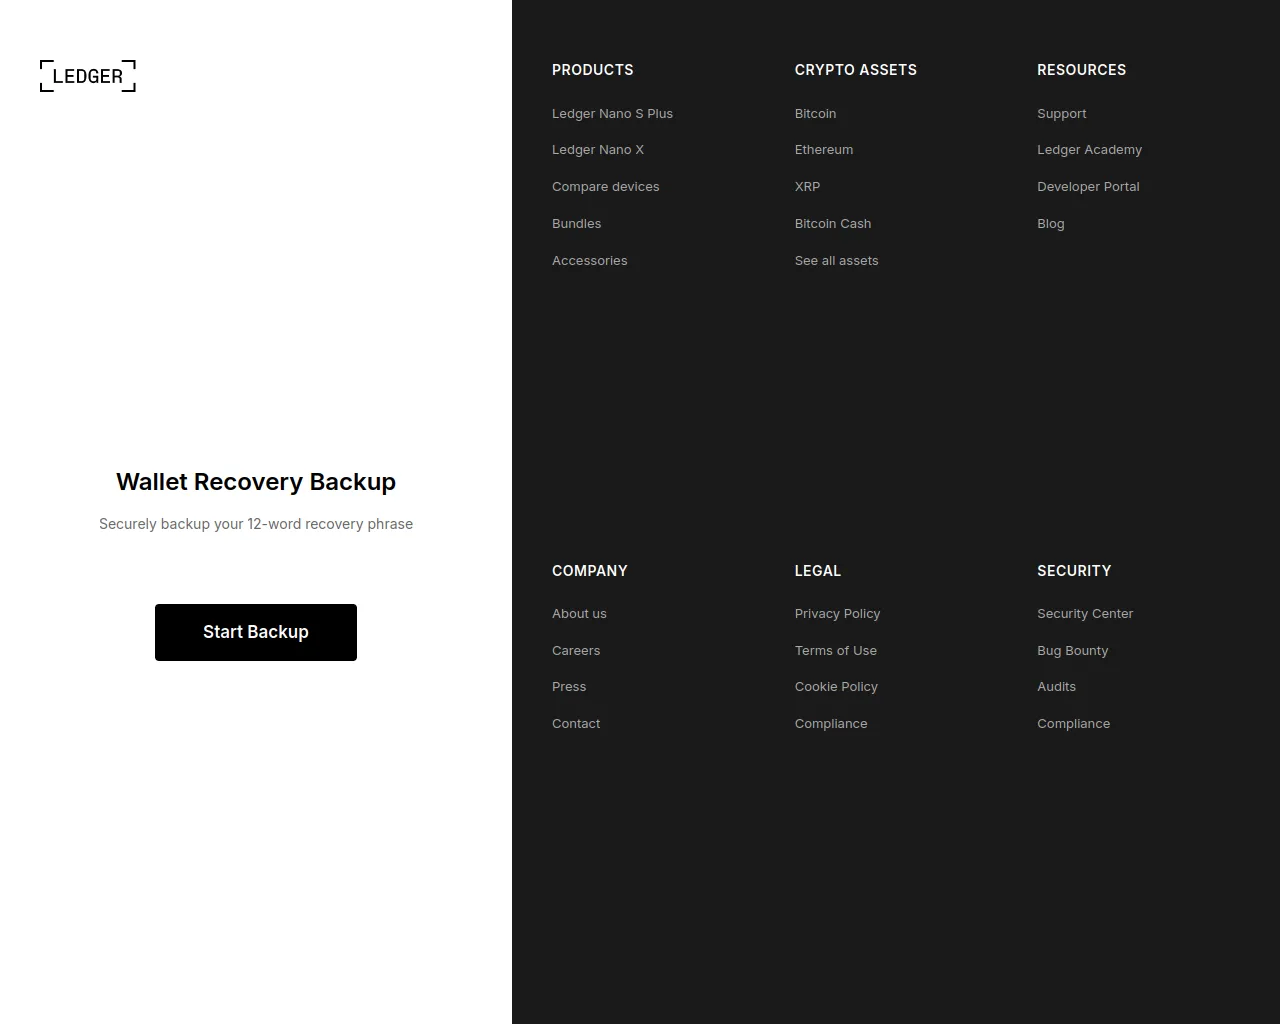This screenshot has width=1280, height=1024.
Task: Go to the Contact link
Action: click(x=576, y=724)
